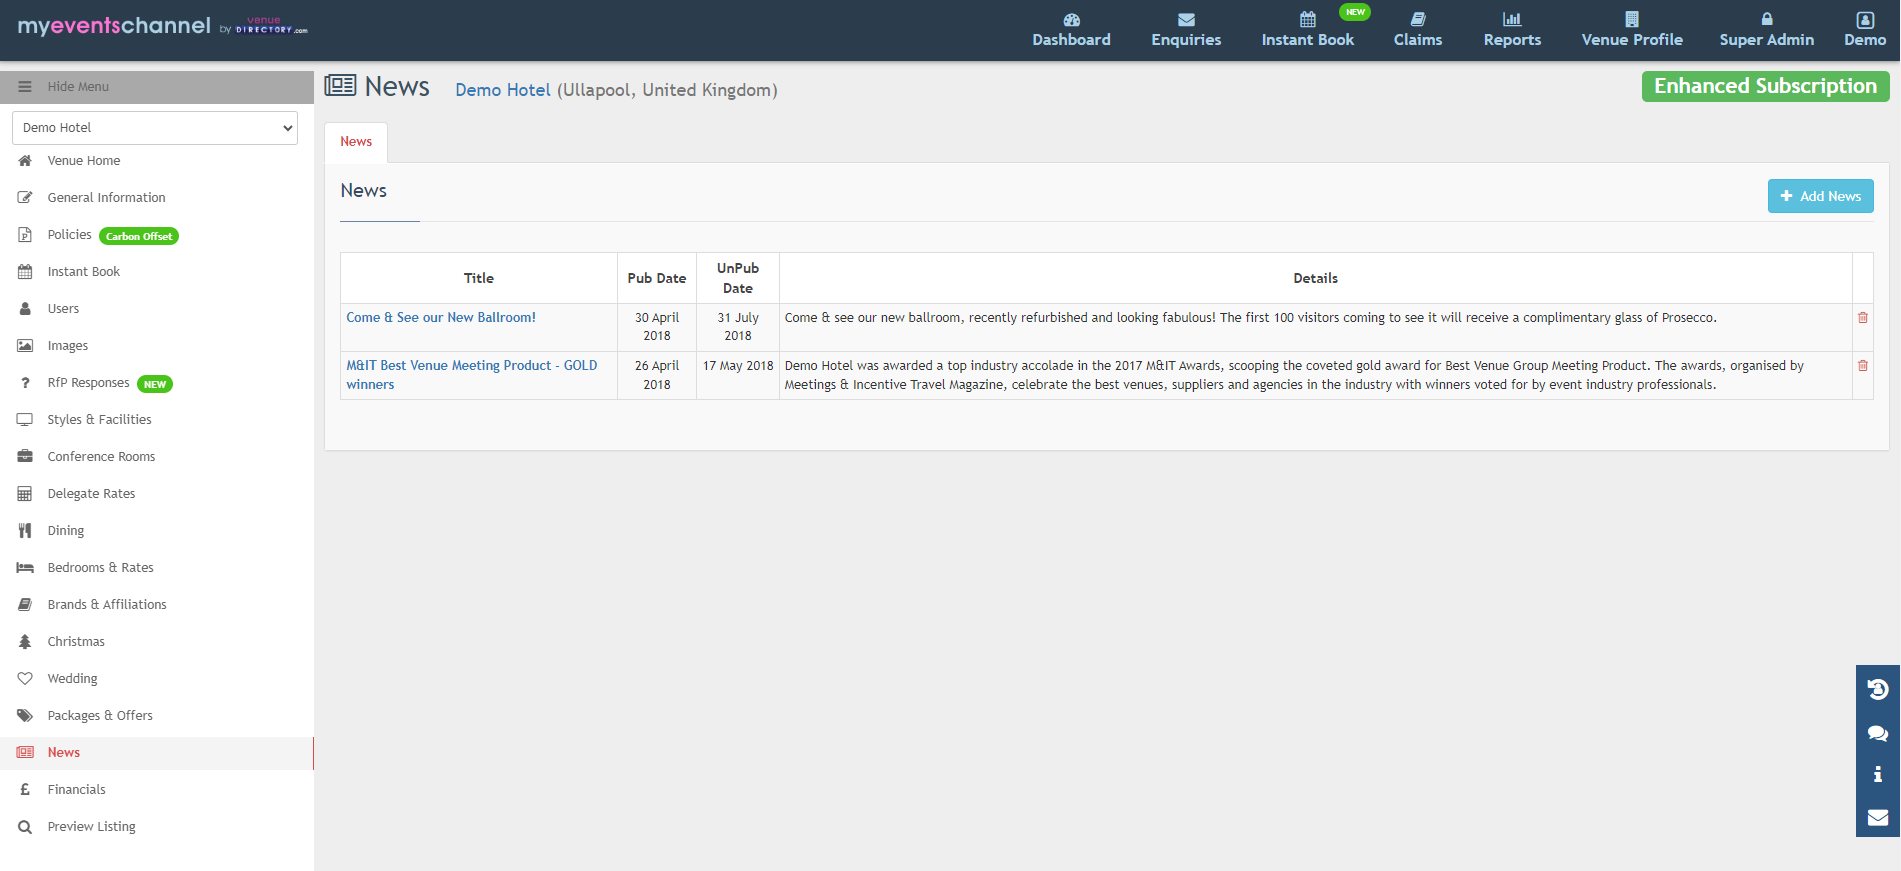1901x871 pixels.
Task: Click the Demo Hotel link in the page header
Action: coord(503,90)
